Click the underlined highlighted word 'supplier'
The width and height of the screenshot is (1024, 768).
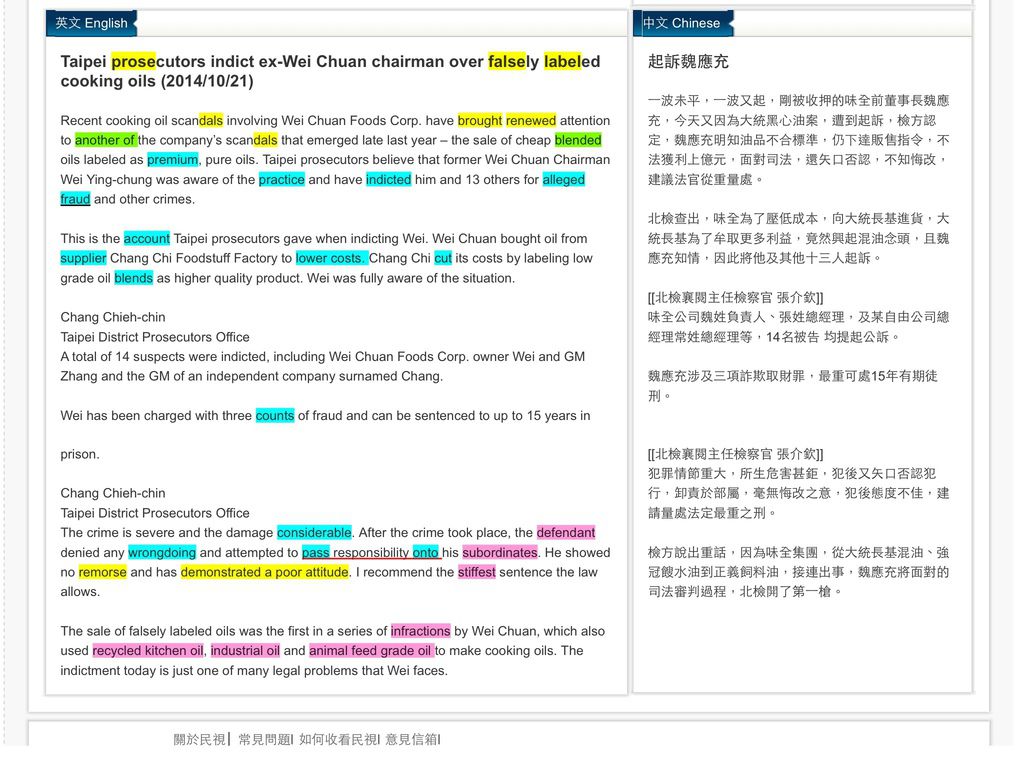pos(83,258)
